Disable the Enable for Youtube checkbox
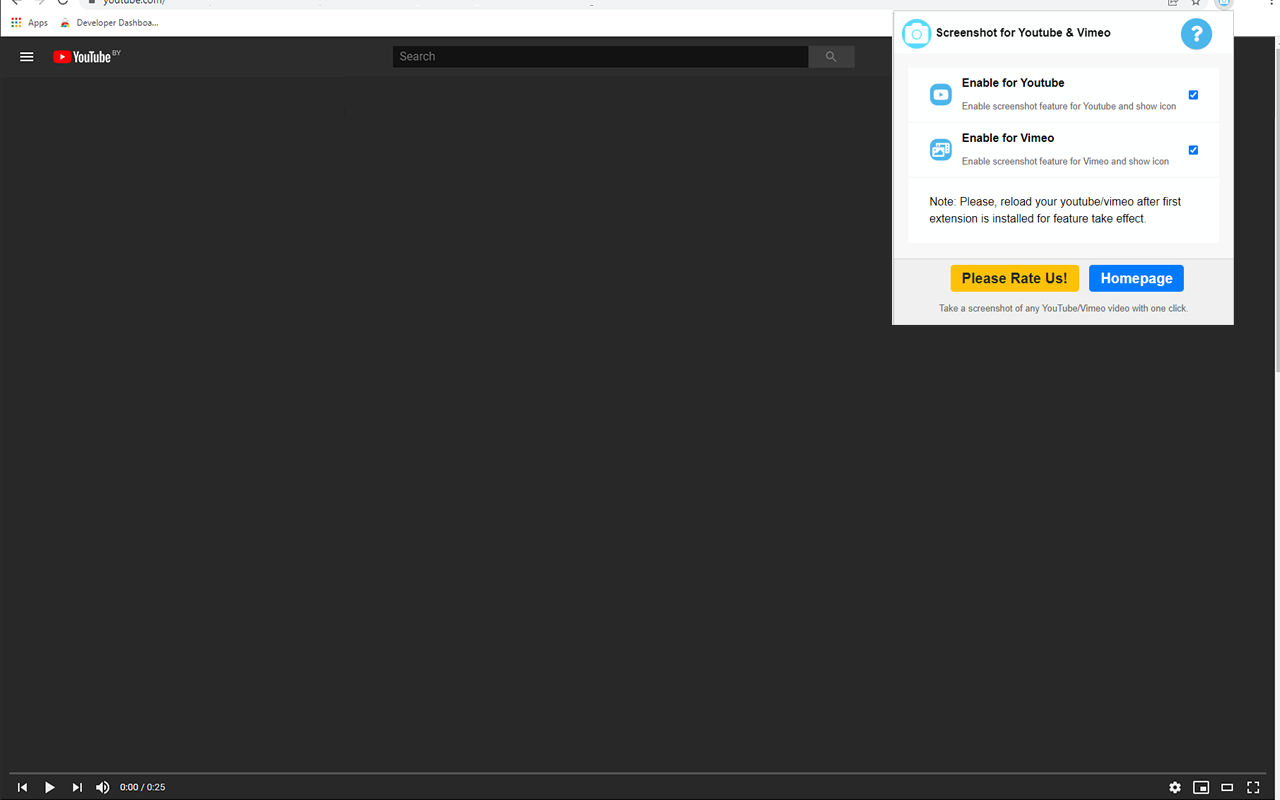Screen dimensions: 1280x800 click(x=1193, y=94)
